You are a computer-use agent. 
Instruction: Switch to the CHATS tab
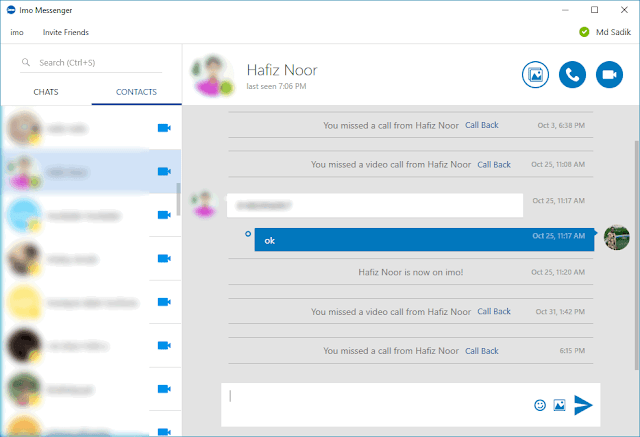point(46,92)
